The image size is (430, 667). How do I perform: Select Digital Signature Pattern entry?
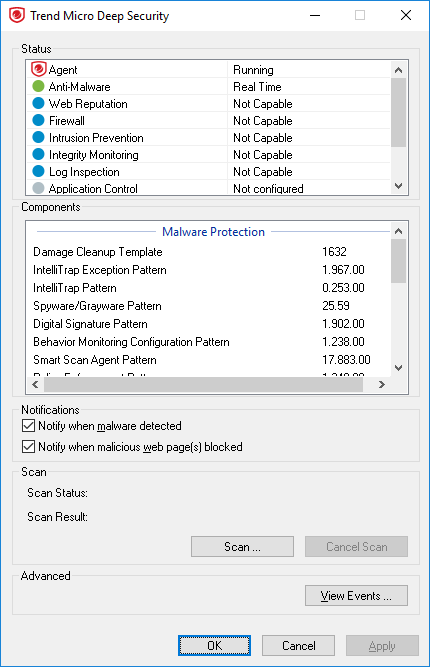point(90,324)
